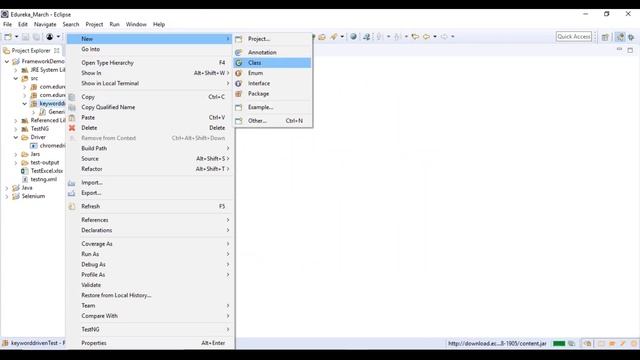Click the chromedriver file icon
This screenshot has height=360, width=640.
[x=34, y=146]
